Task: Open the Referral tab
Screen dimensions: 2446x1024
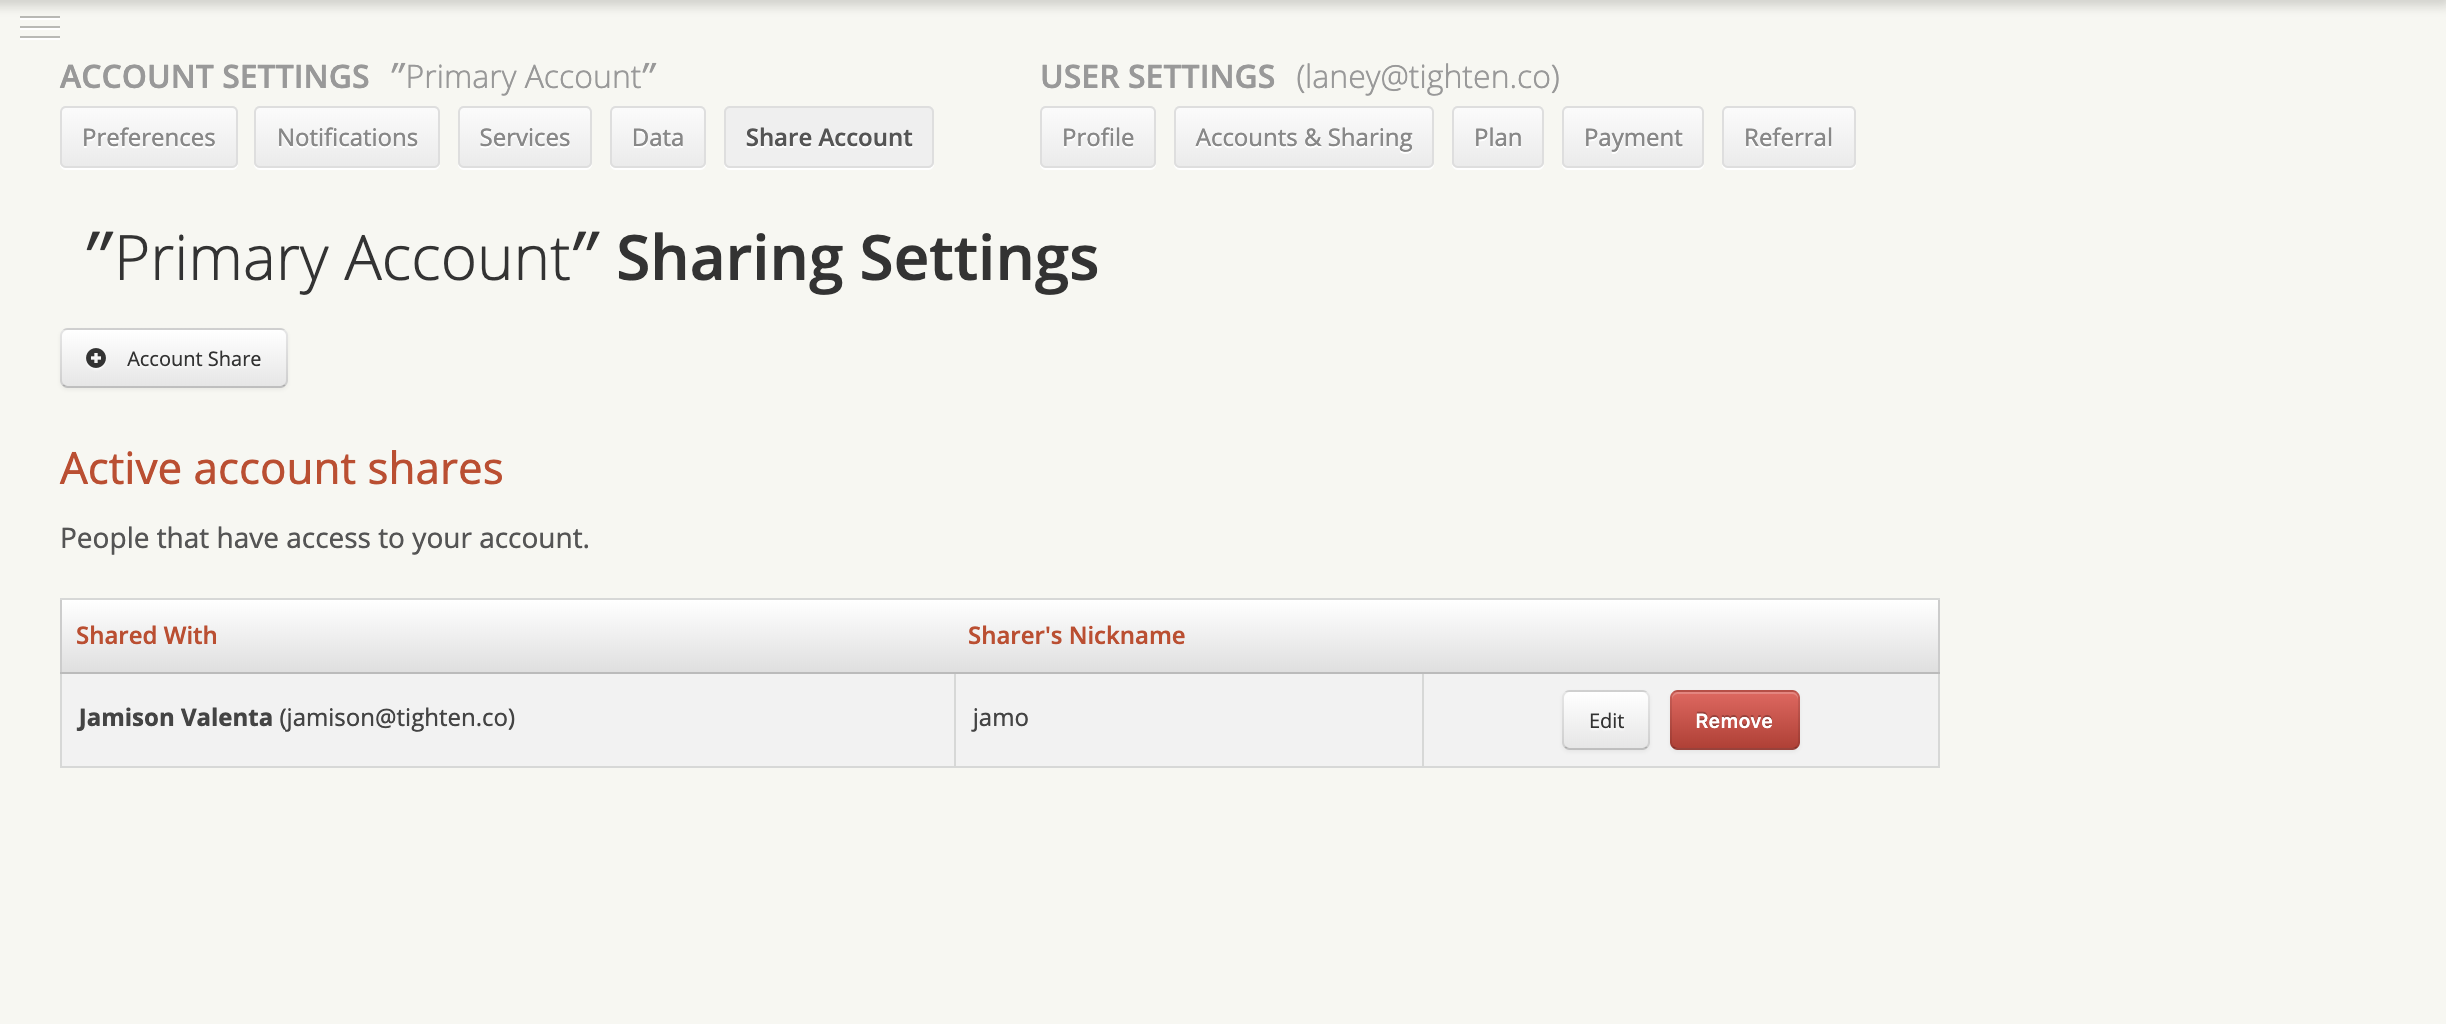Action: [1787, 137]
